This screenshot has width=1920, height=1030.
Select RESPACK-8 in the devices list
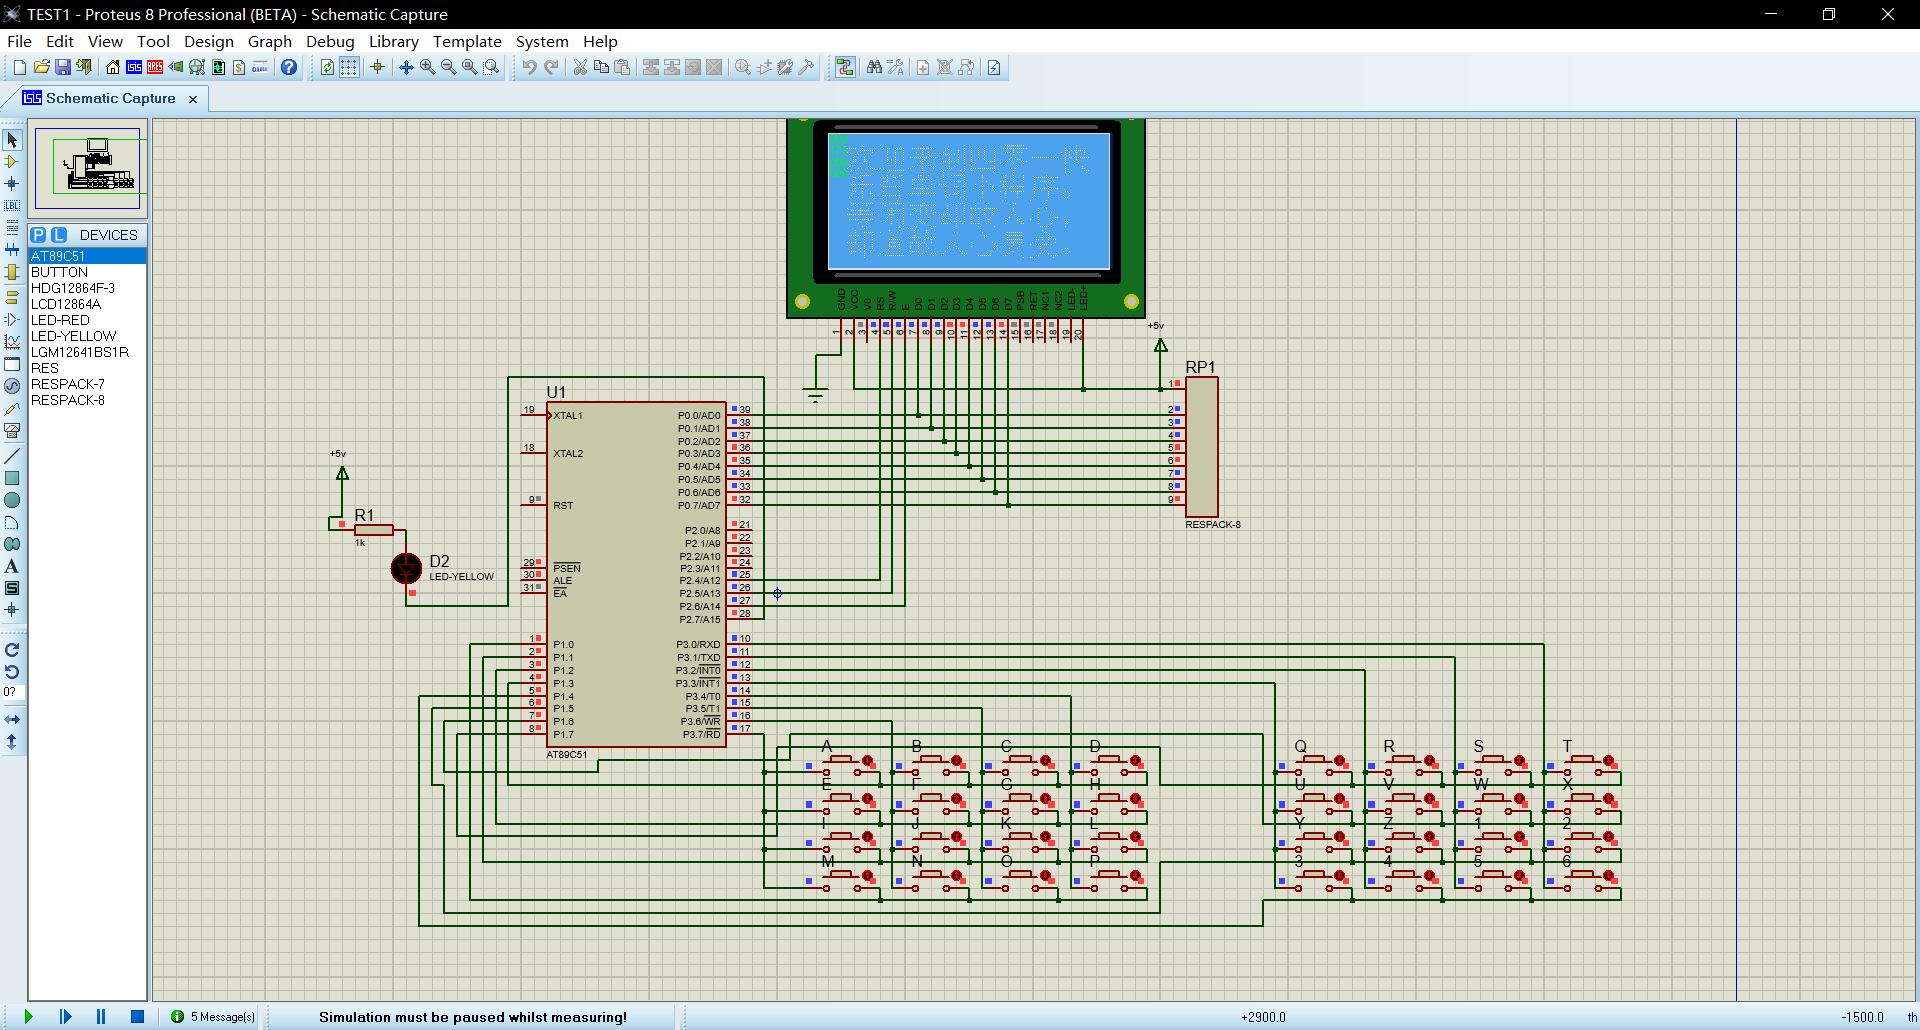[87, 400]
